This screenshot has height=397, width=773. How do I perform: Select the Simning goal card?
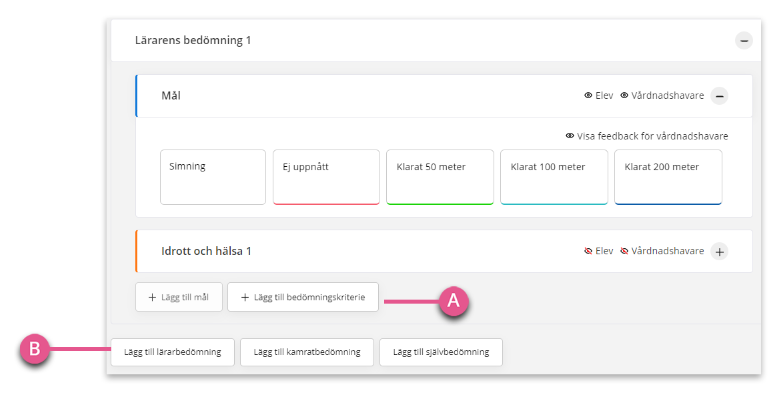(x=213, y=177)
